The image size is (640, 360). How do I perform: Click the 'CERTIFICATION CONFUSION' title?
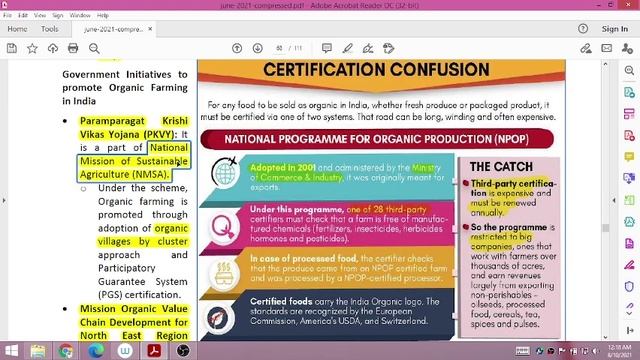(376, 70)
